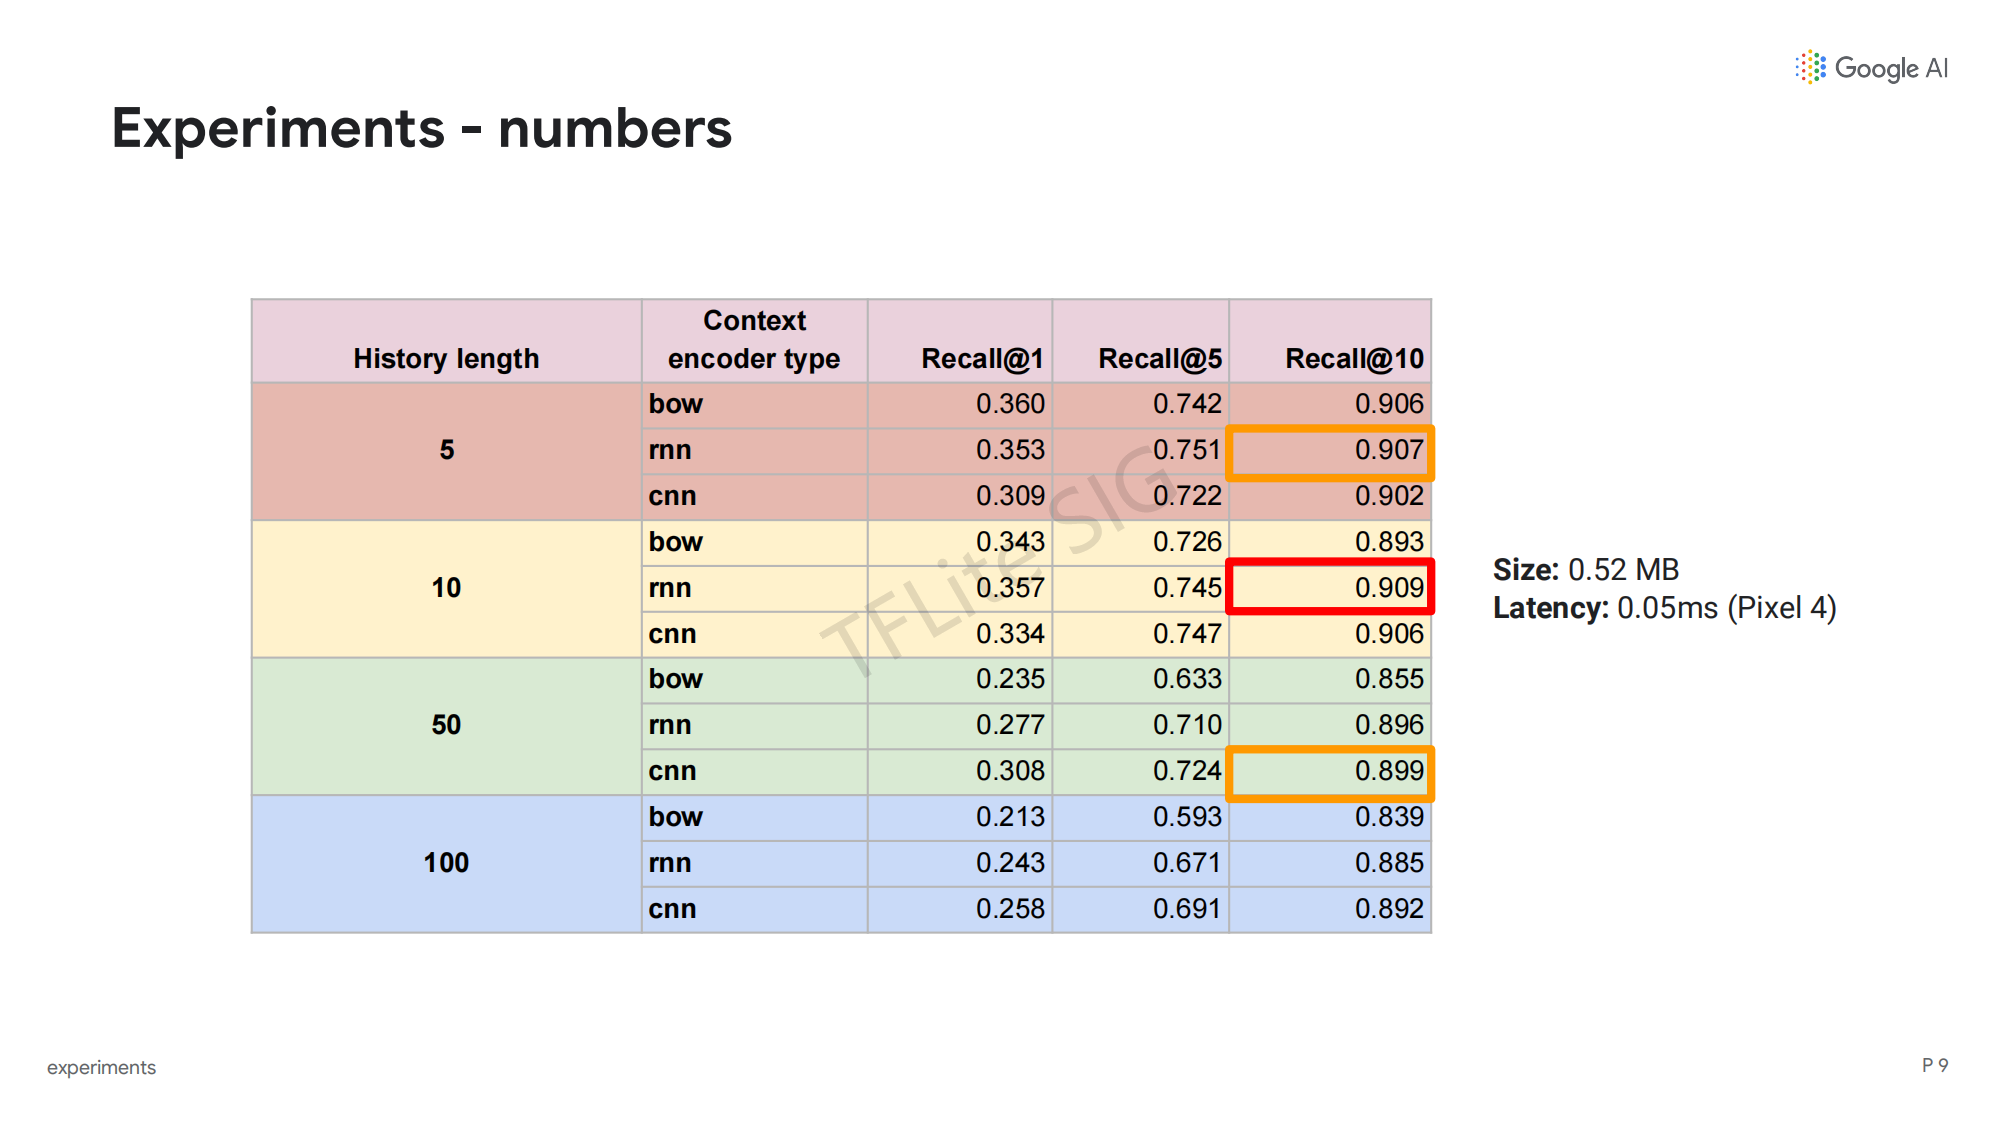This screenshot has width=2000, height=1125.
Task: Click the 0.308 Recall@1 value
Action: click(1010, 771)
